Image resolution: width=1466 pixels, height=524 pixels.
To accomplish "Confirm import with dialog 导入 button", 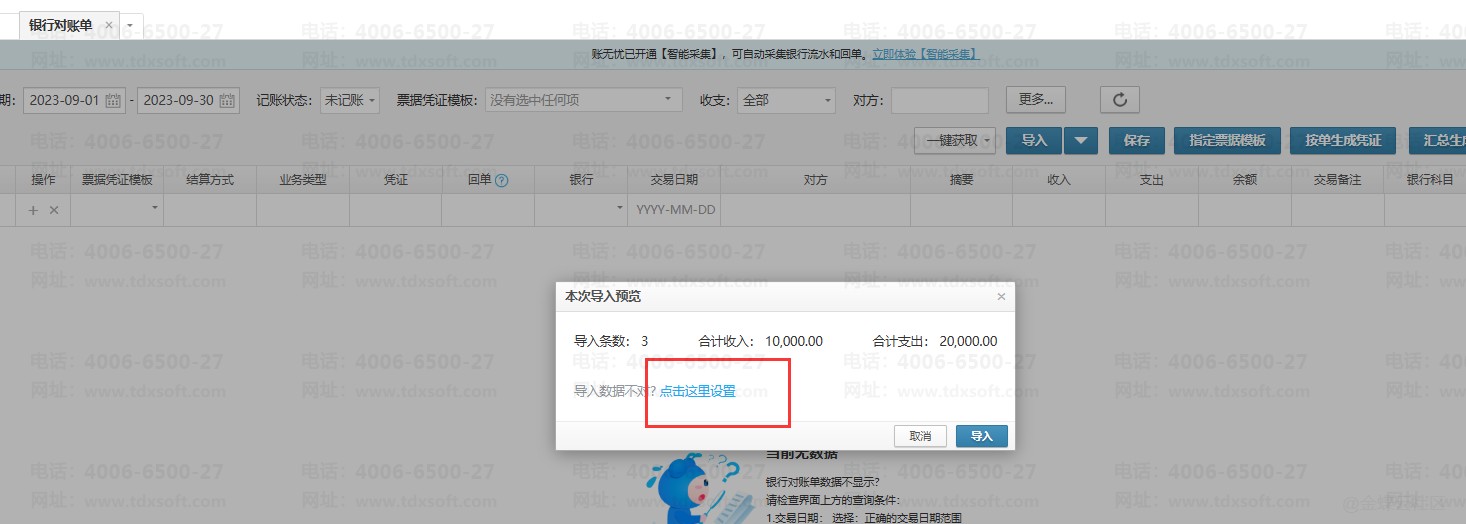I will click(981, 436).
